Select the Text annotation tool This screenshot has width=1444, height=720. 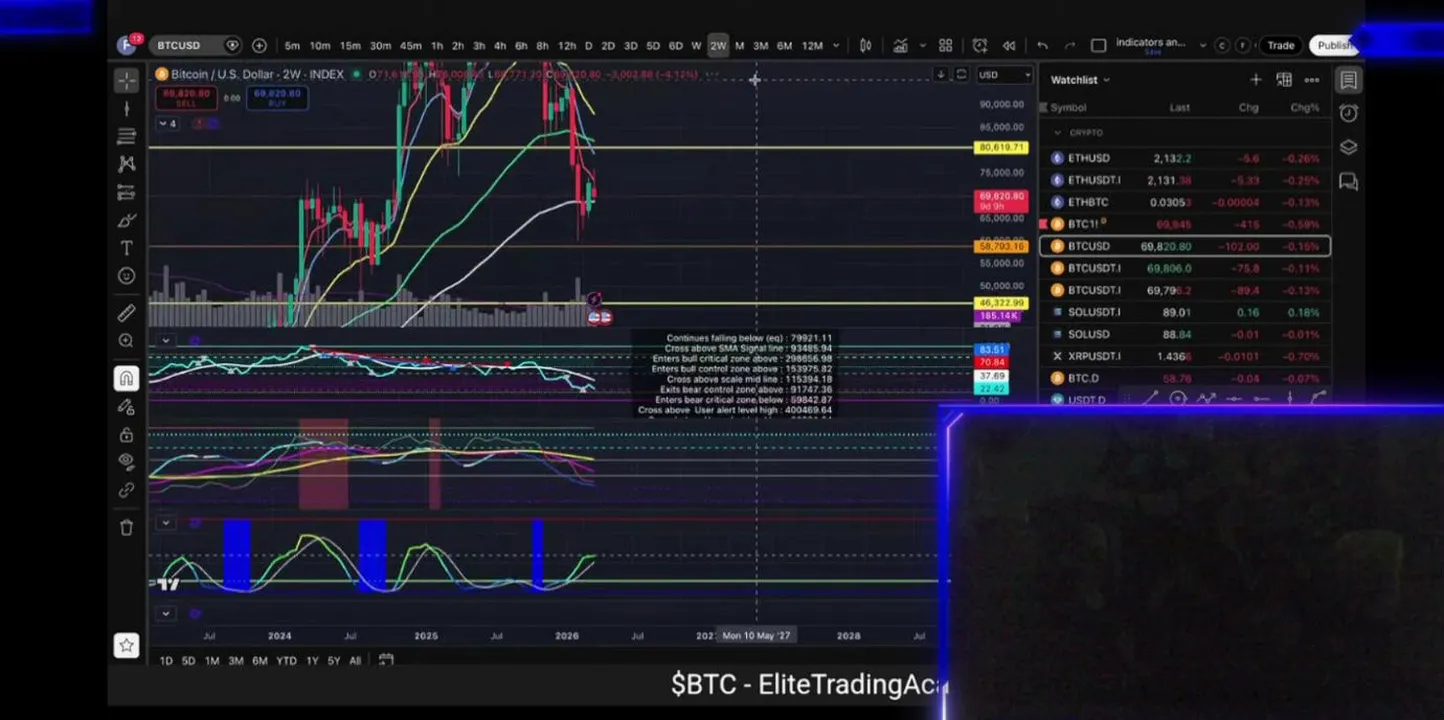click(126, 248)
